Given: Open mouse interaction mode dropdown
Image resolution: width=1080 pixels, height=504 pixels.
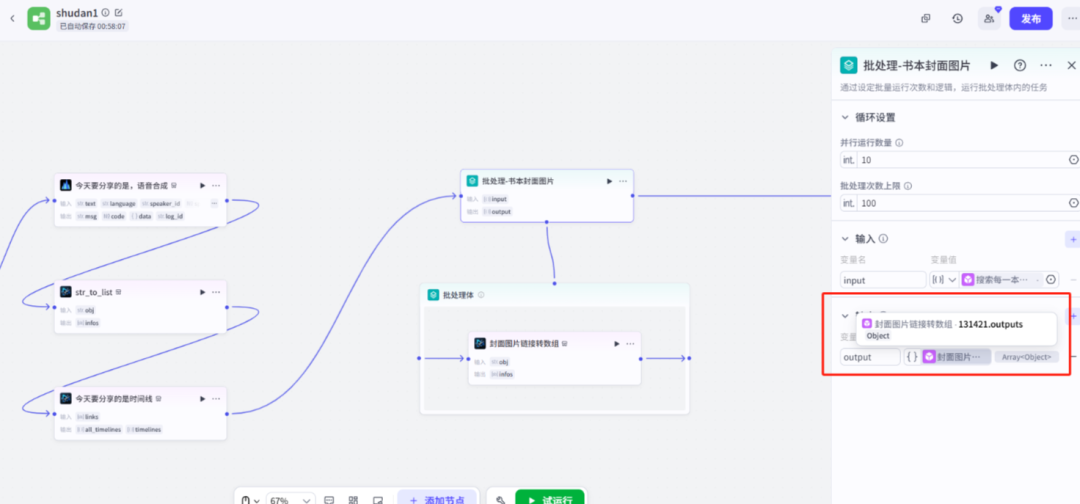Looking at the screenshot, I should (249, 501).
